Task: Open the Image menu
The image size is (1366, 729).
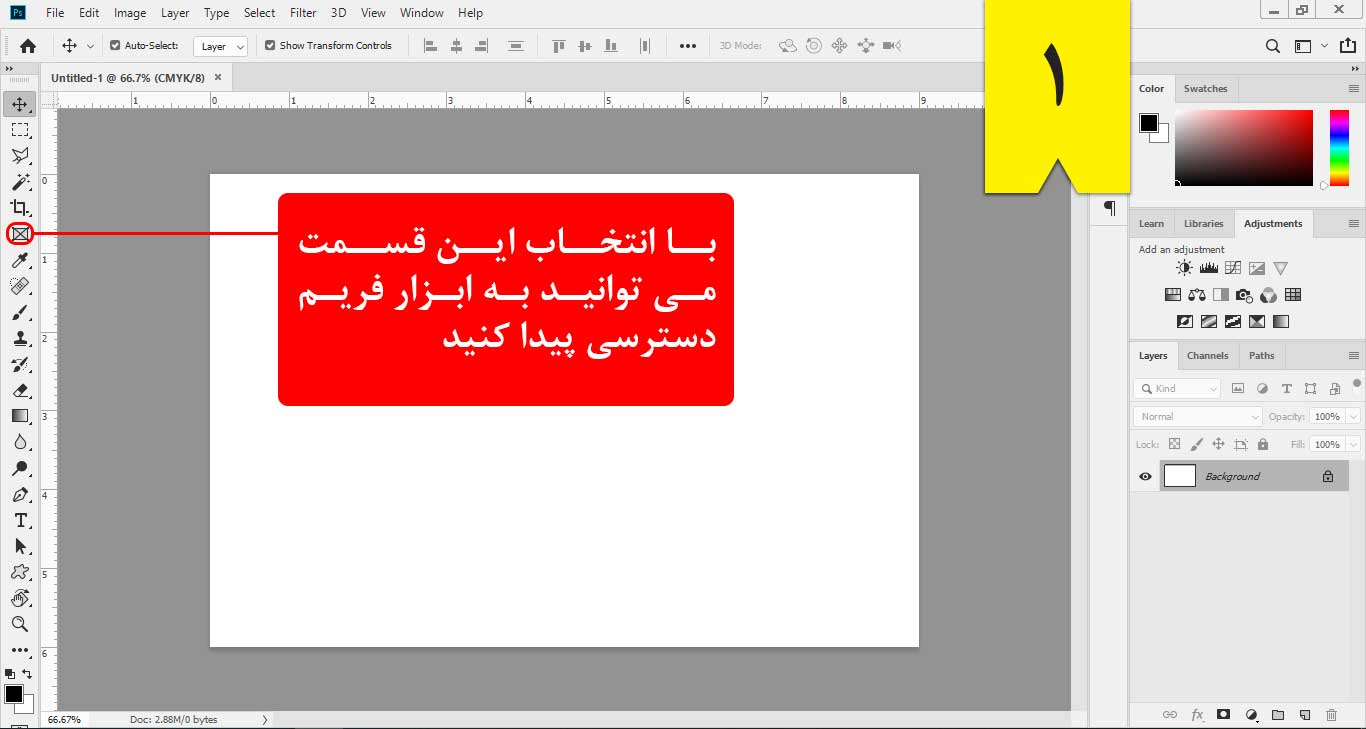Action: click(130, 13)
